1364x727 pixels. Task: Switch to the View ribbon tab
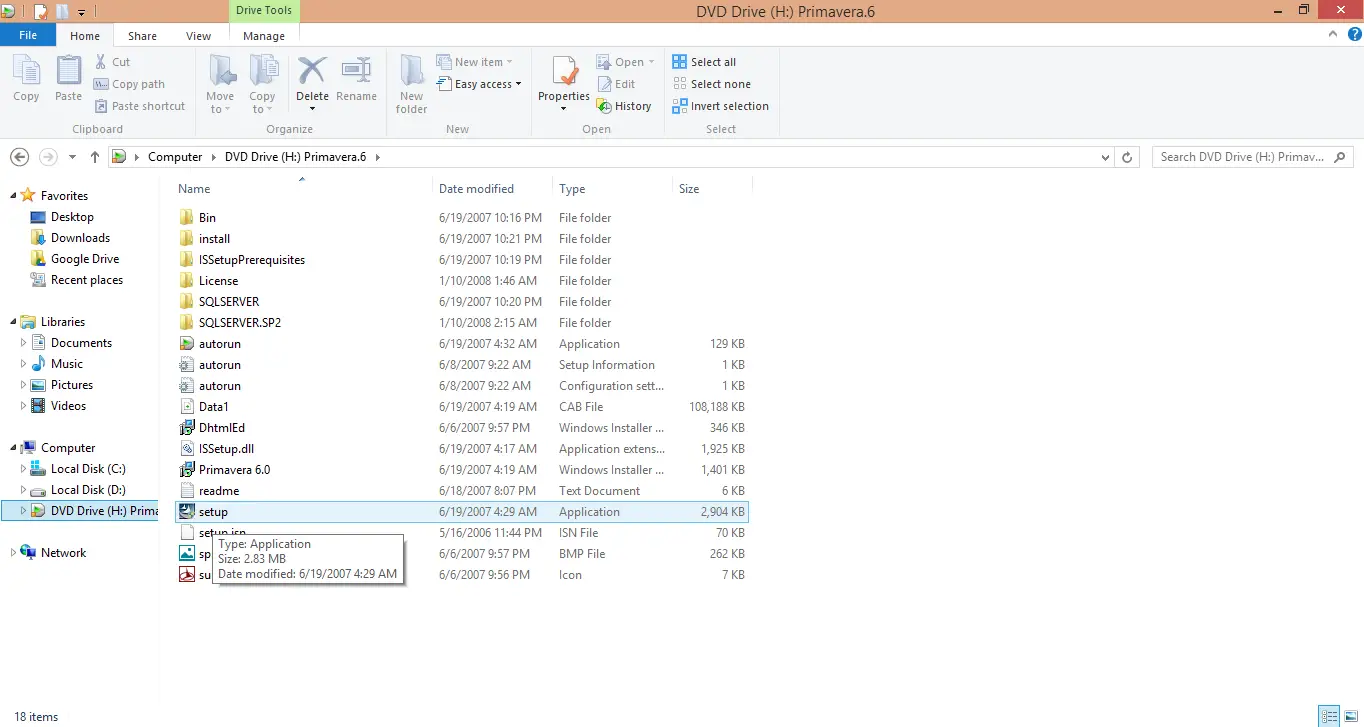pos(198,34)
